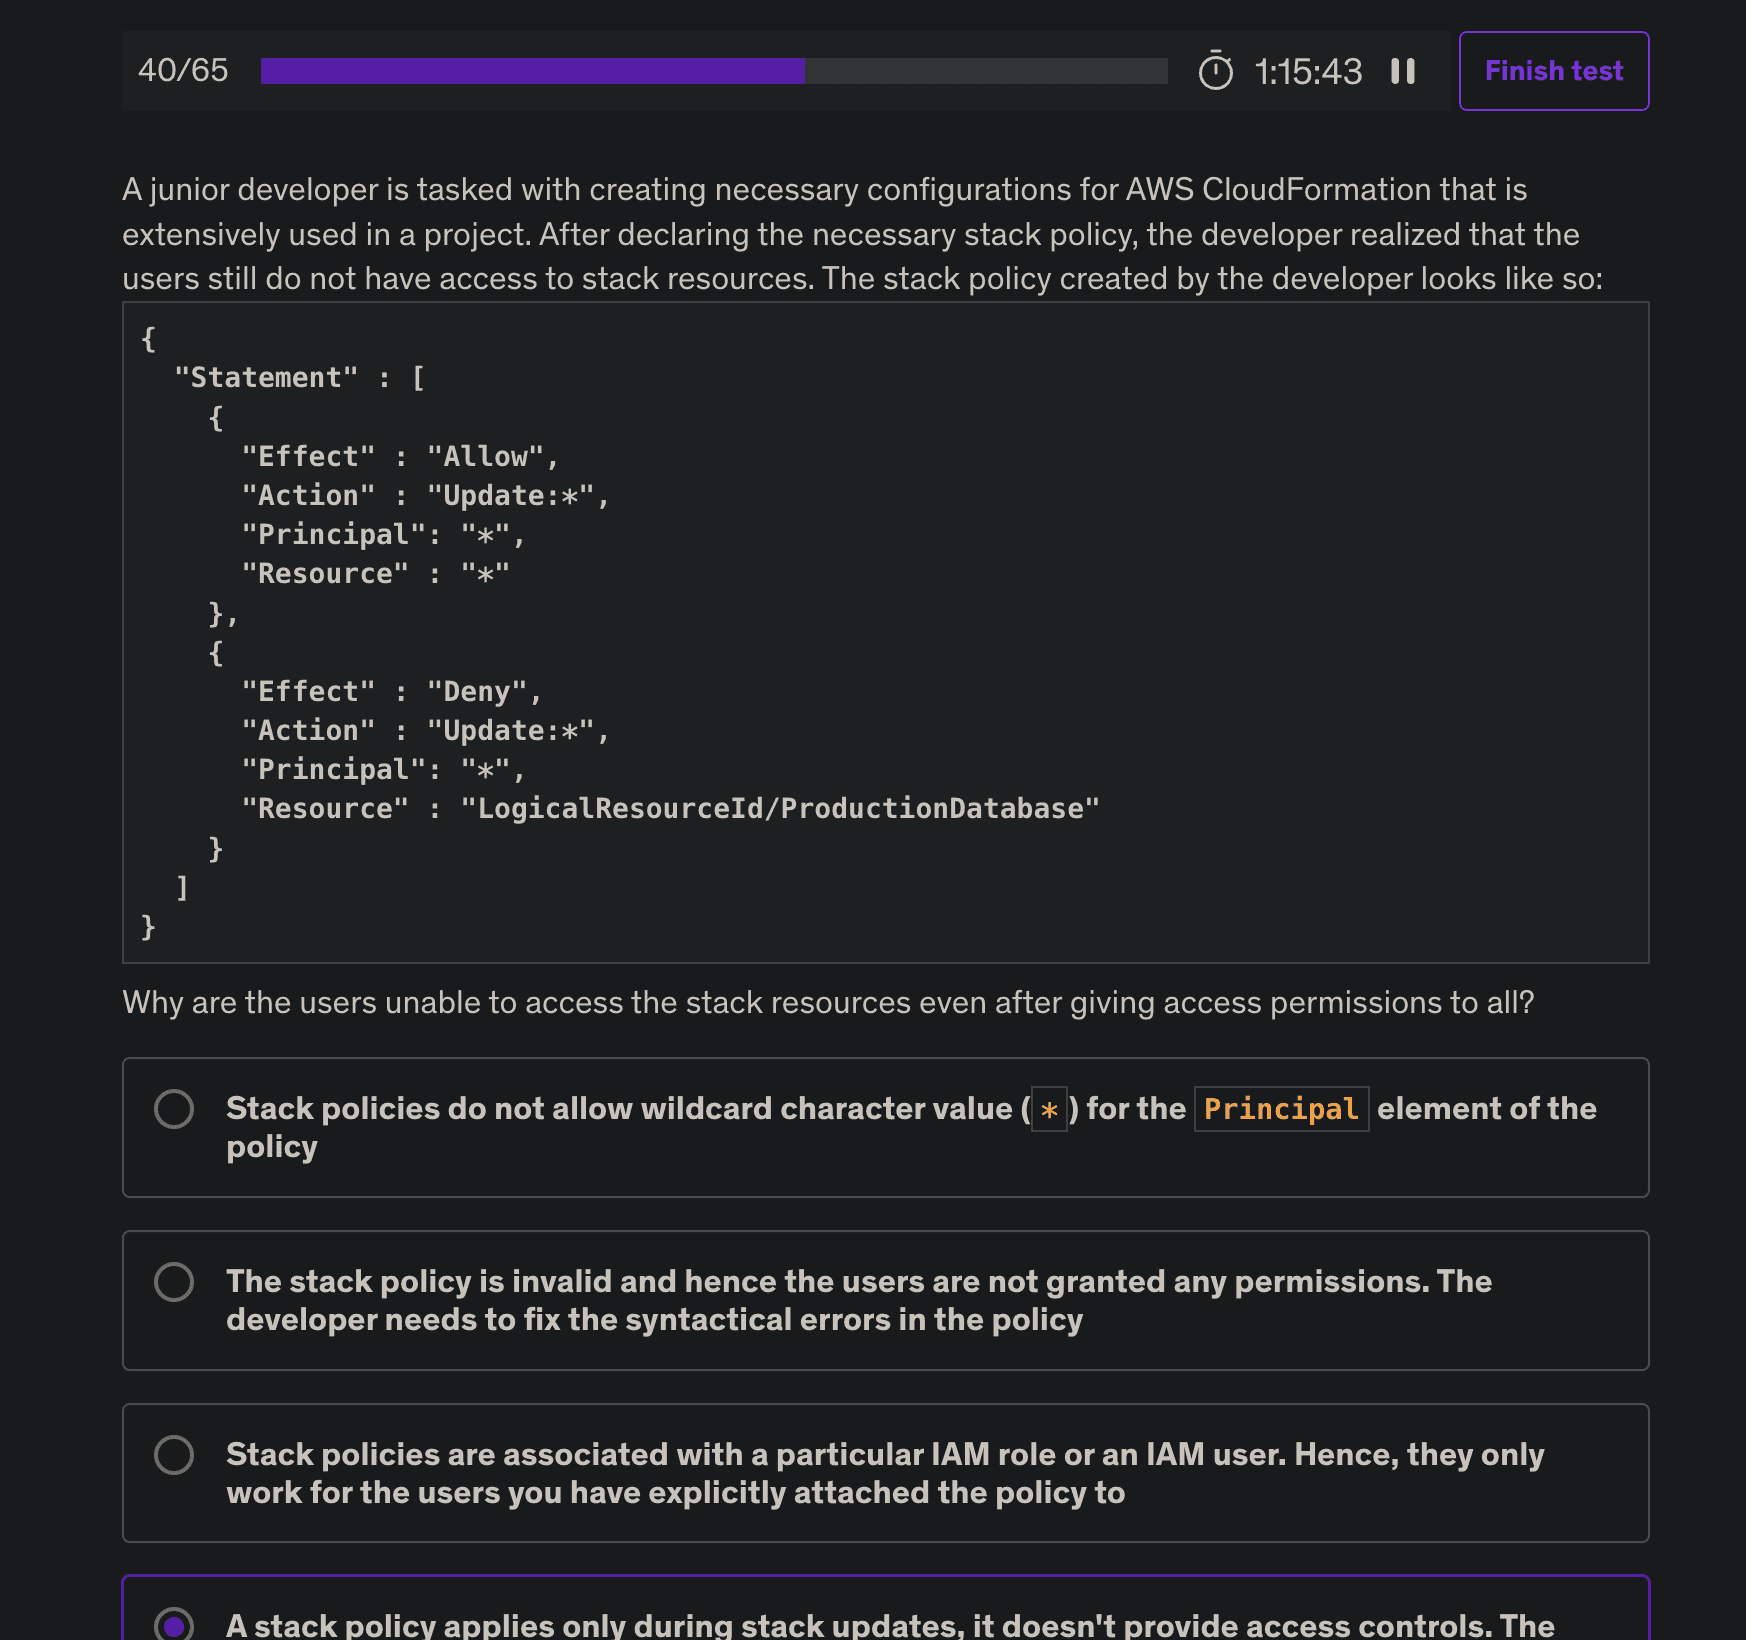Click the stopwatch icon beside the timer
Screen dimensions: 1746x1640
coord(1215,71)
